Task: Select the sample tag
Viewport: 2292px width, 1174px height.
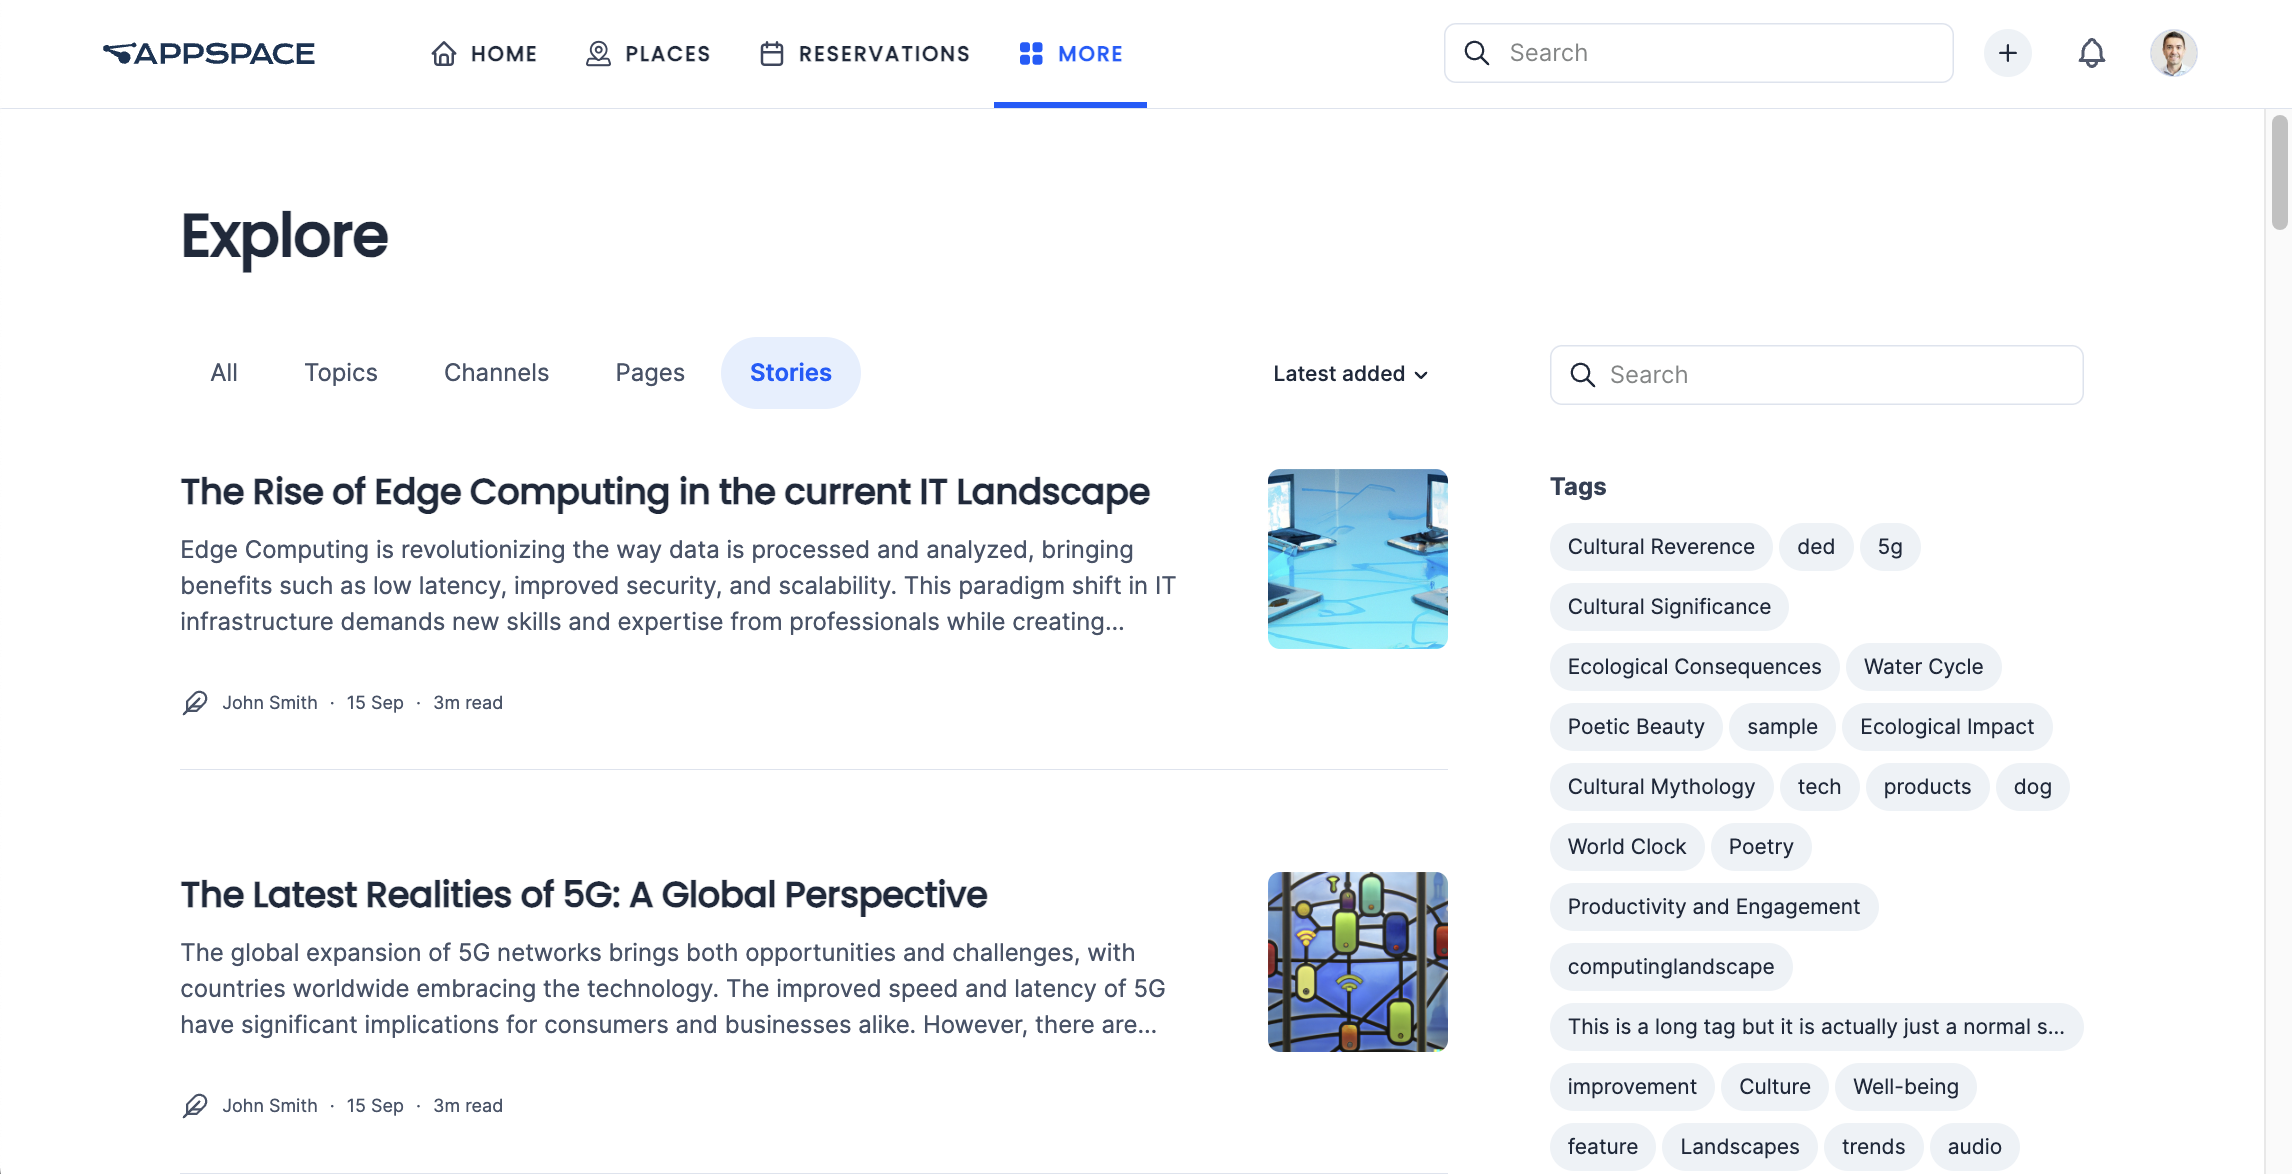Action: [x=1782, y=727]
